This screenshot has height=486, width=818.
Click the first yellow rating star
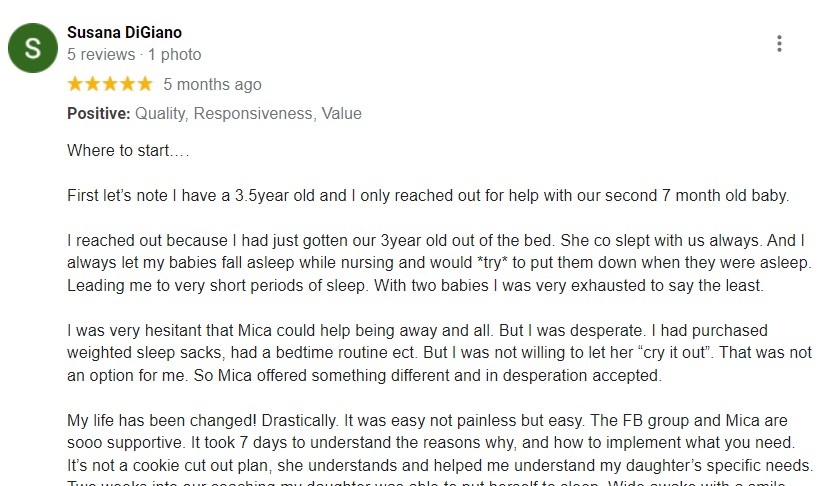click(x=76, y=84)
